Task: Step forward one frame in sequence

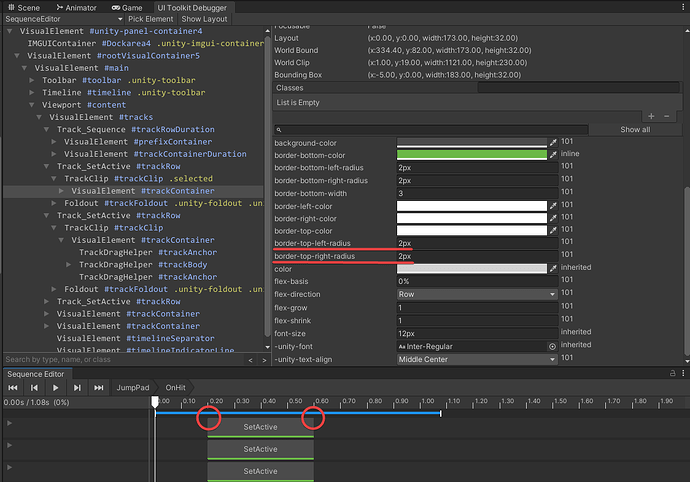Action: (77, 387)
